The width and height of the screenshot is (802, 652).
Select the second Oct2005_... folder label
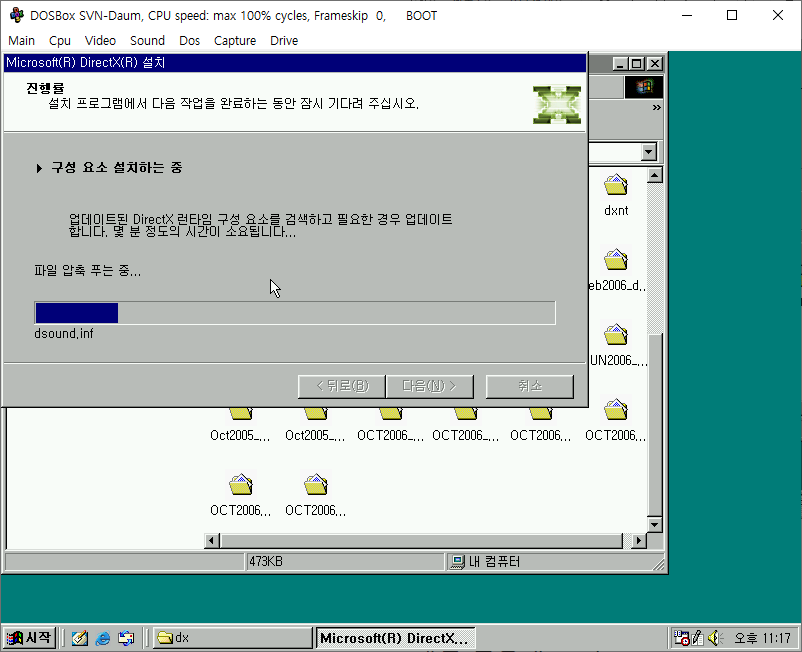[x=315, y=436]
